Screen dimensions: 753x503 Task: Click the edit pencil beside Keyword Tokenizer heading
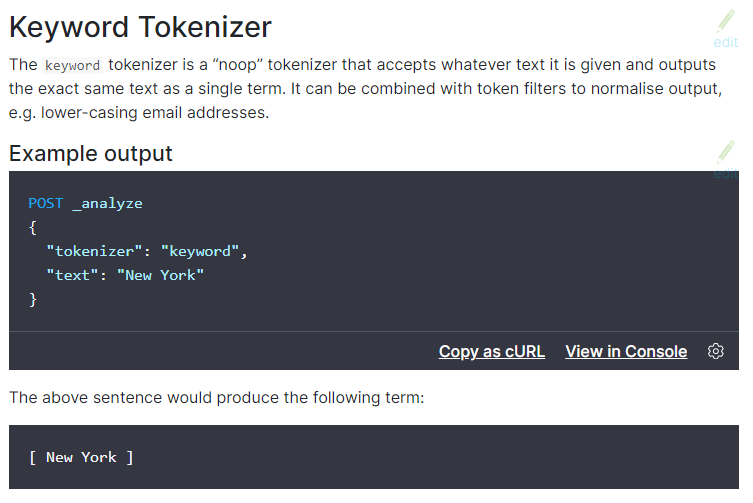[x=726, y=20]
